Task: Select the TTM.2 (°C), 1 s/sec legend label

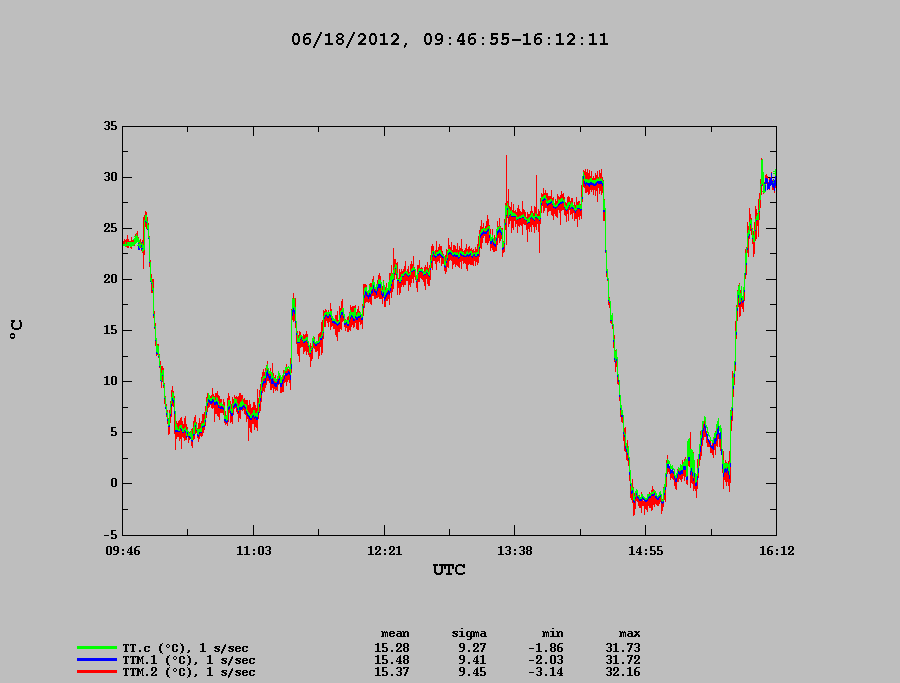Action: coord(189,672)
